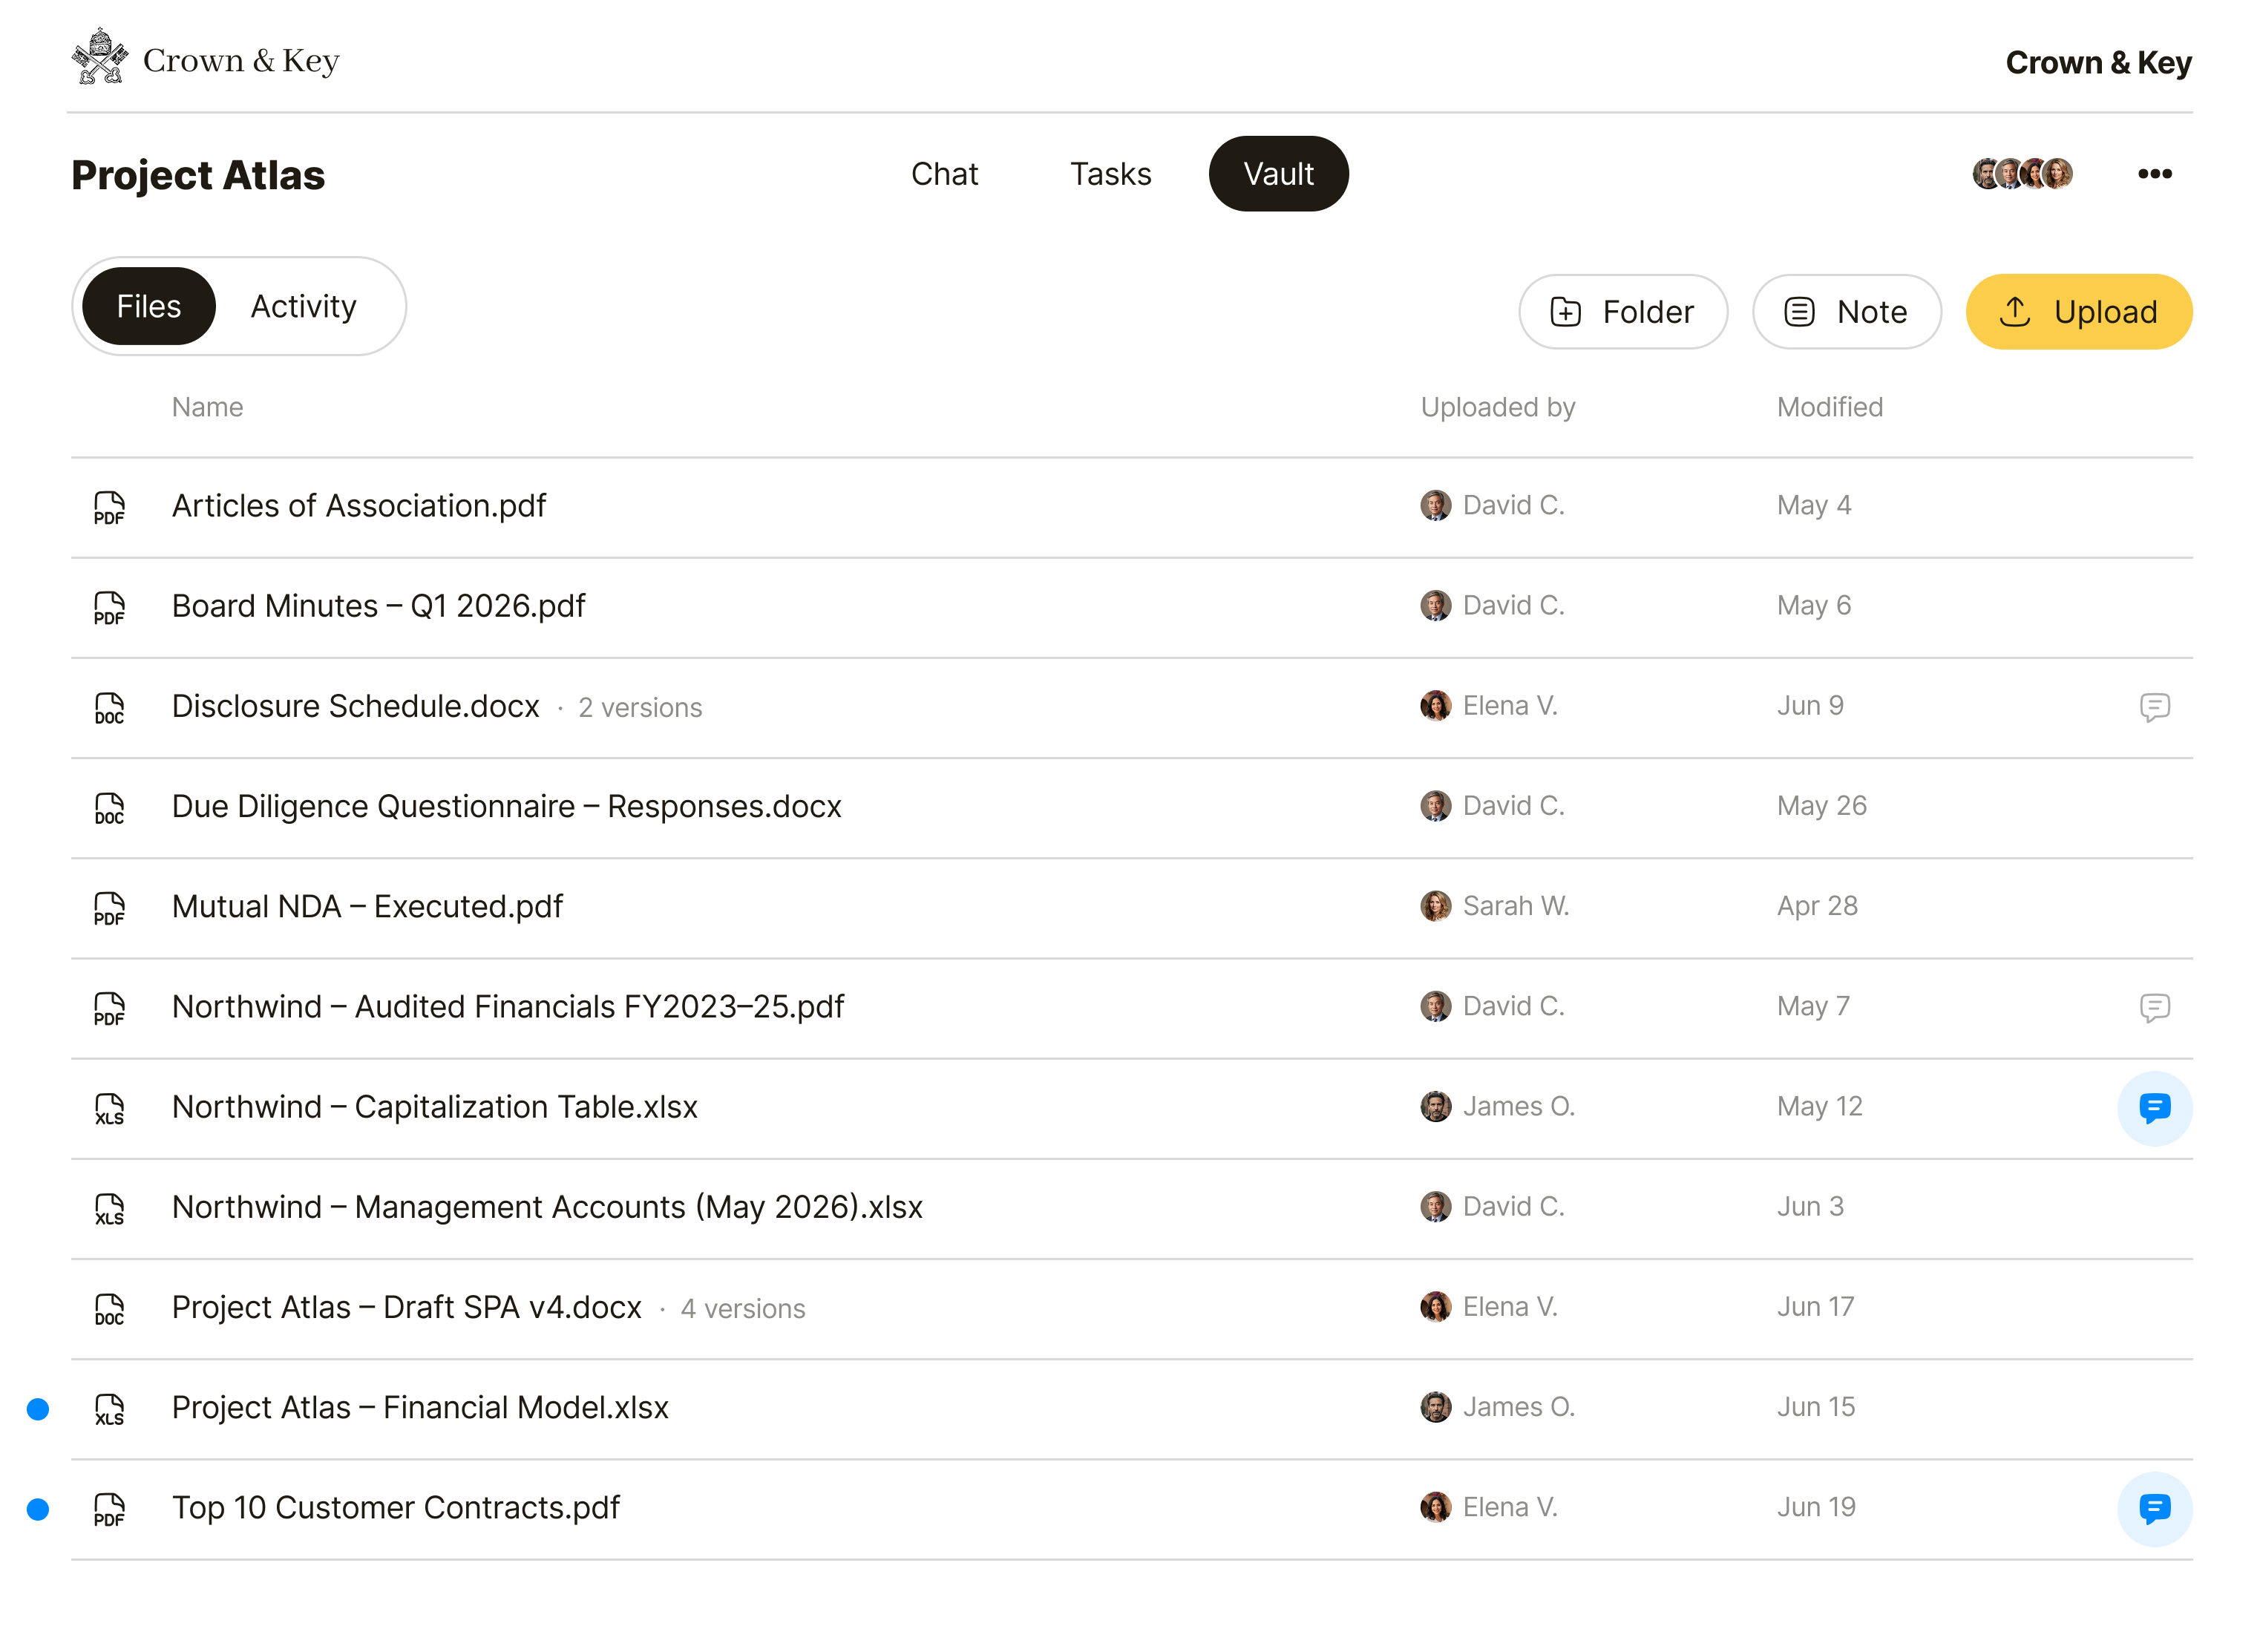
Task: Open Mutual NDA – Executed.pdf
Action: tap(367, 906)
